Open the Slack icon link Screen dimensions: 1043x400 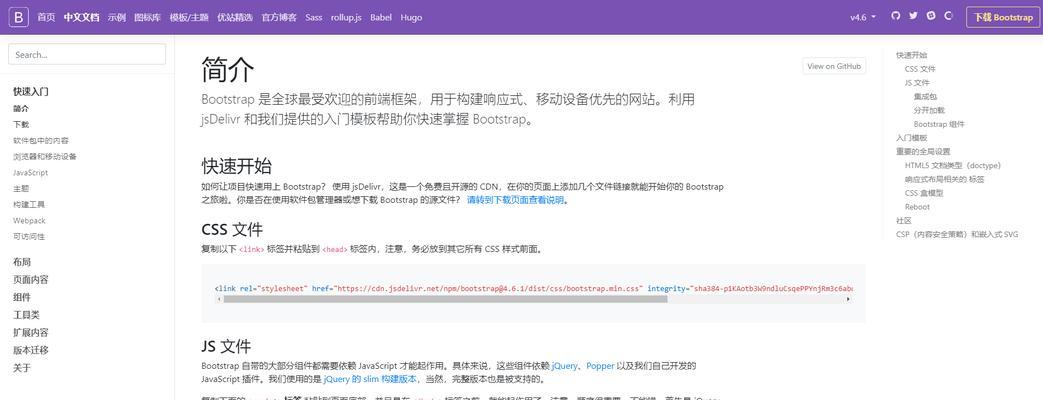pyautogui.click(x=931, y=16)
